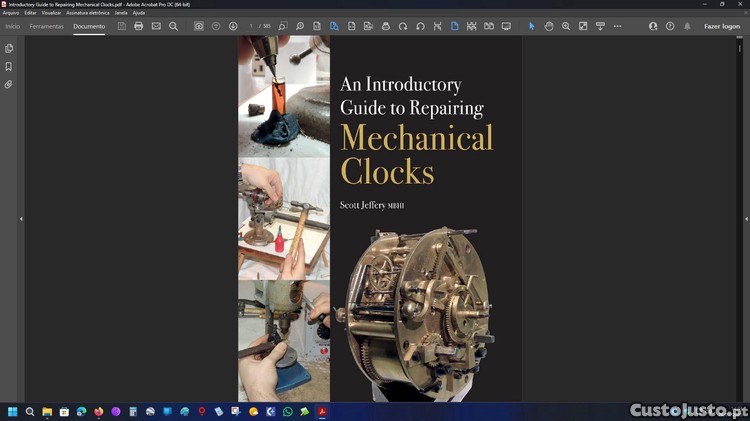This screenshot has height=421, width=750.
Task: Open the notifications bell
Action: click(687, 26)
